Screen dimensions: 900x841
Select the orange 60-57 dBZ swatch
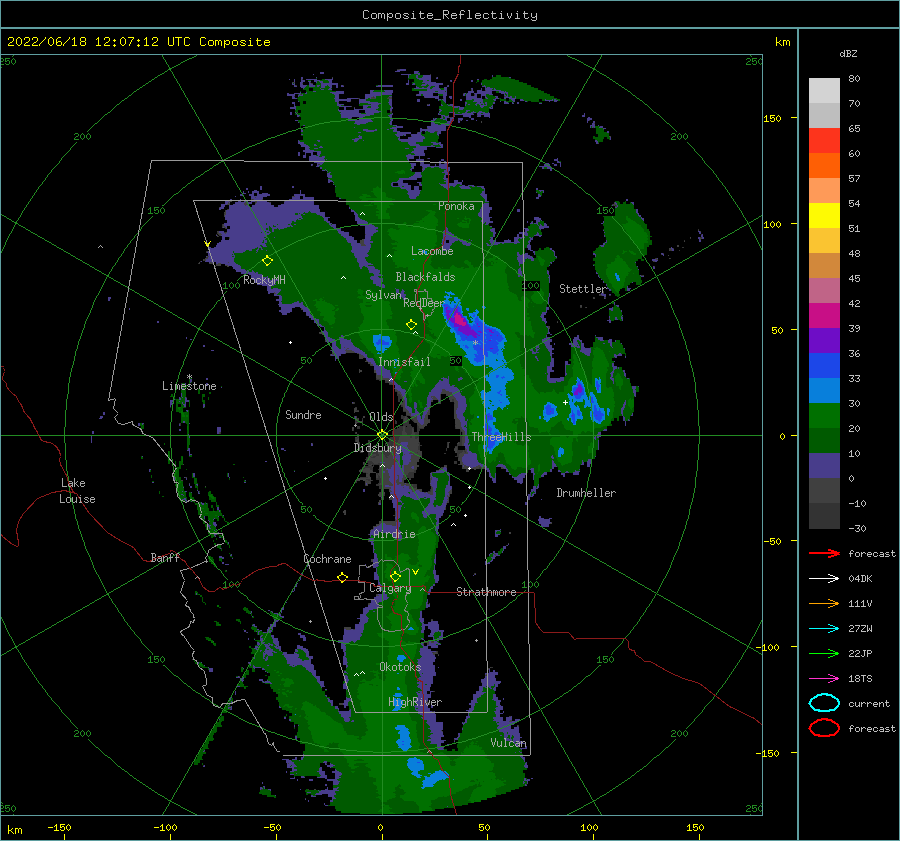tap(824, 166)
